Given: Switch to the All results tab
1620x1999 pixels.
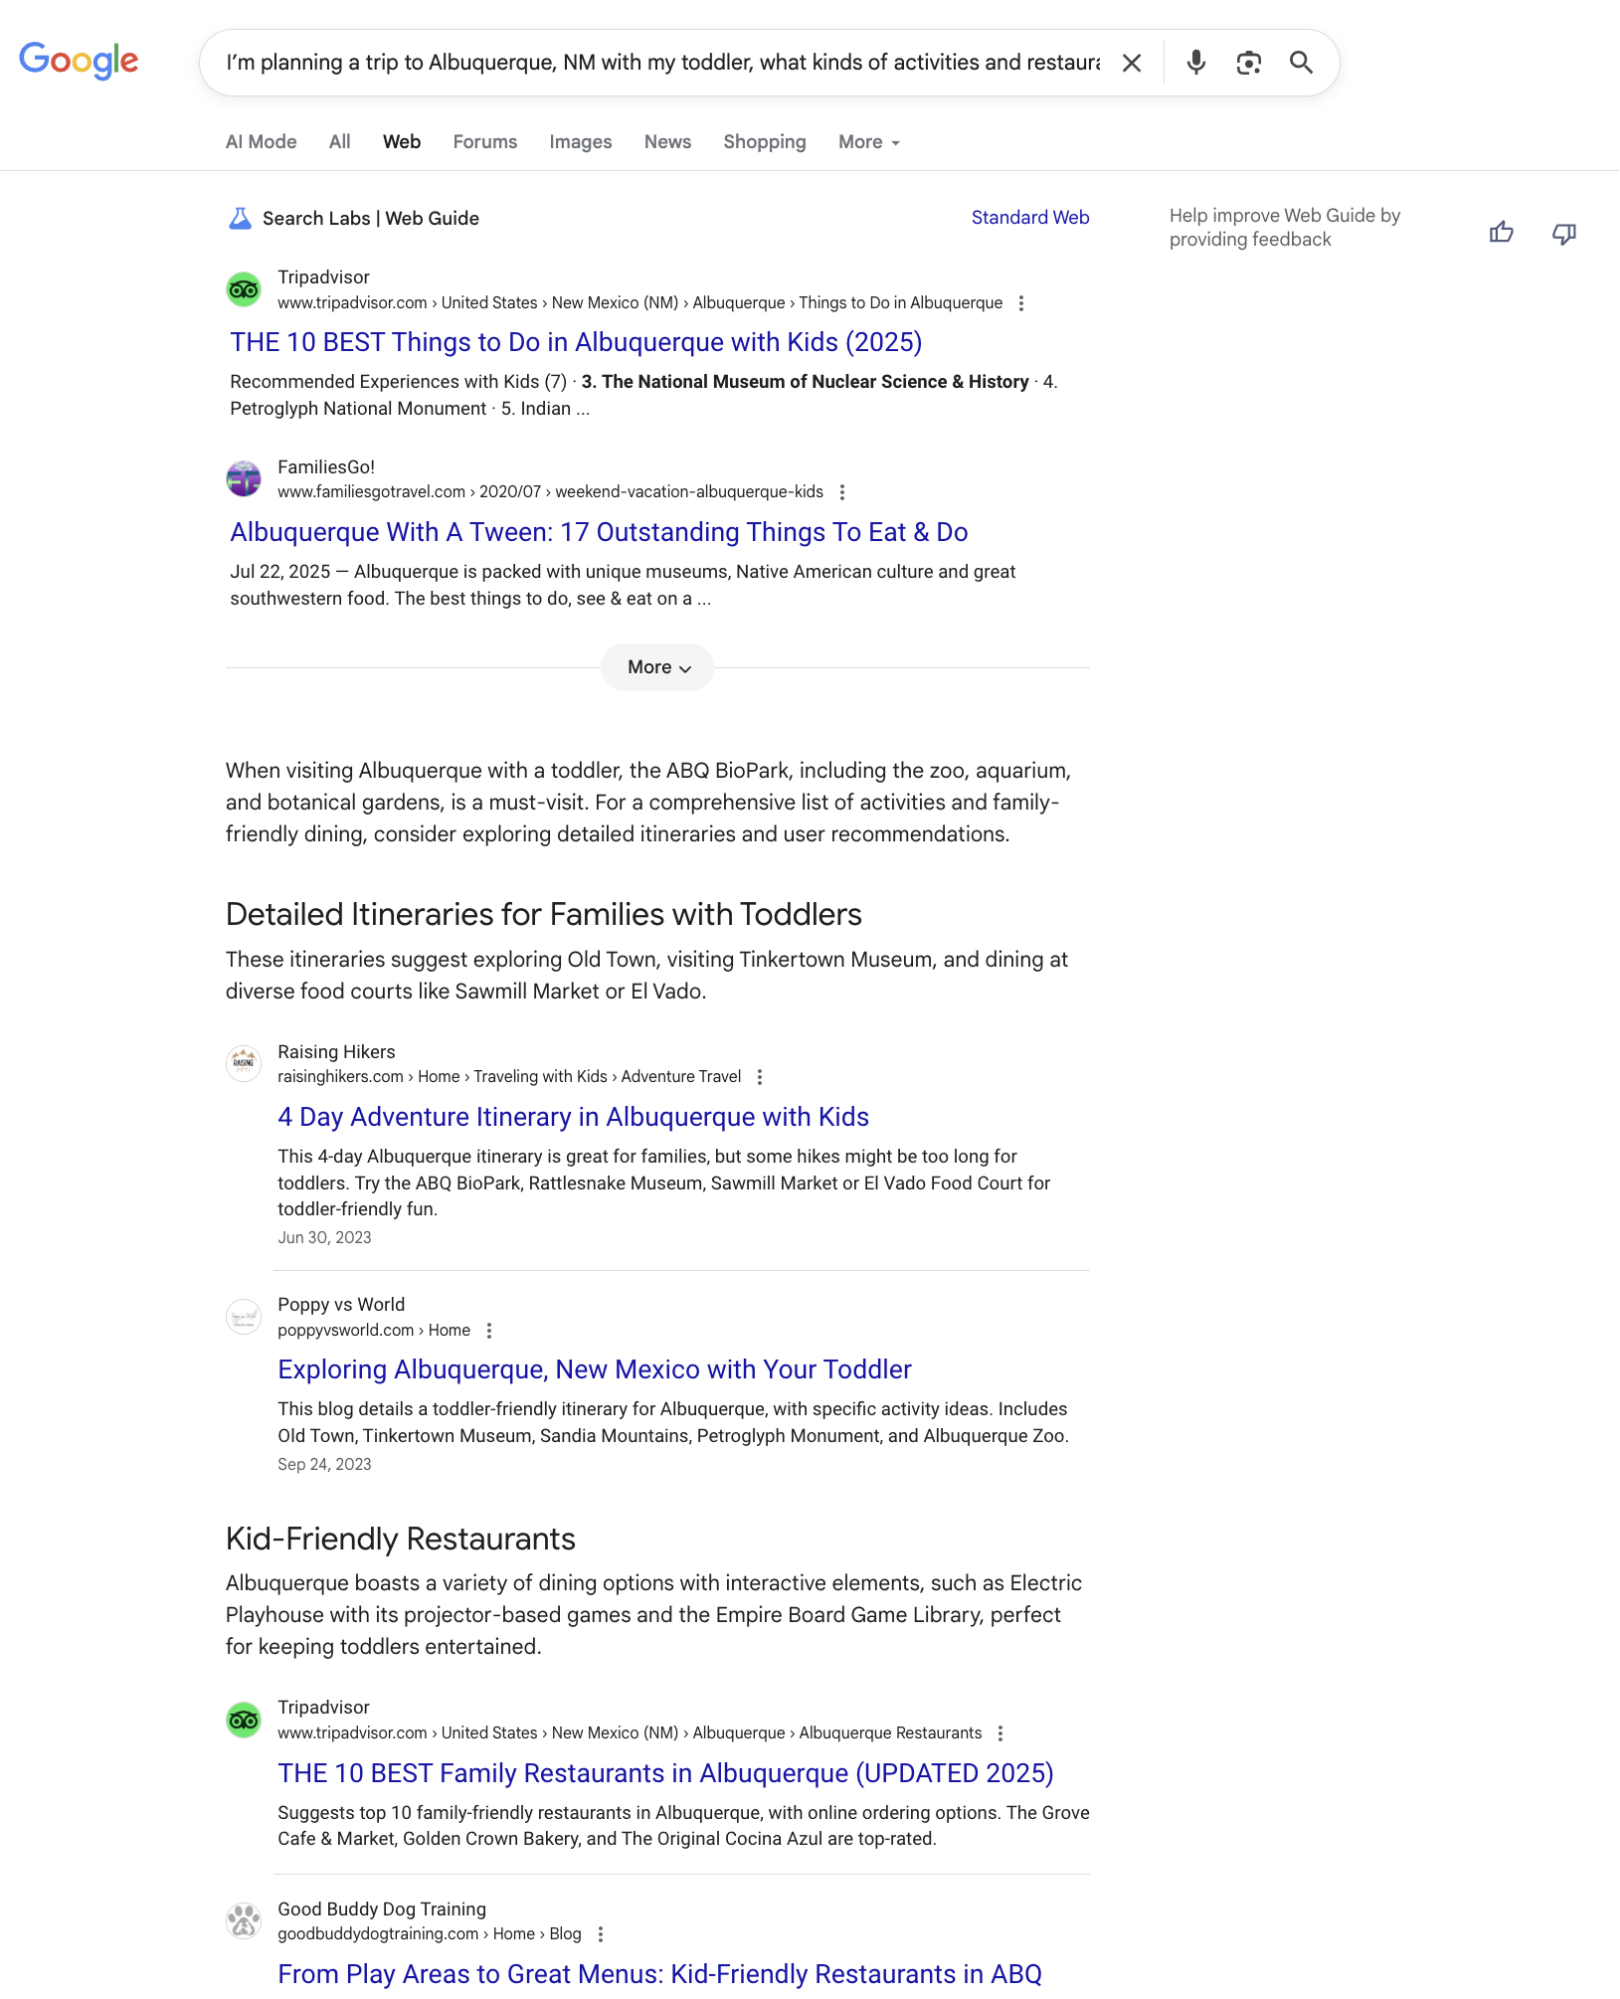Looking at the screenshot, I should click(340, 142).
